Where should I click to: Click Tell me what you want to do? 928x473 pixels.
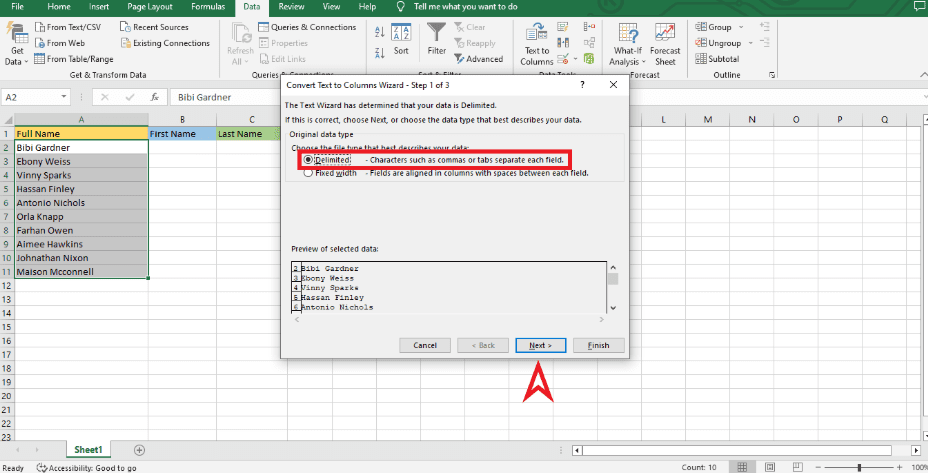pyautogui.click(x=465, y=7)
